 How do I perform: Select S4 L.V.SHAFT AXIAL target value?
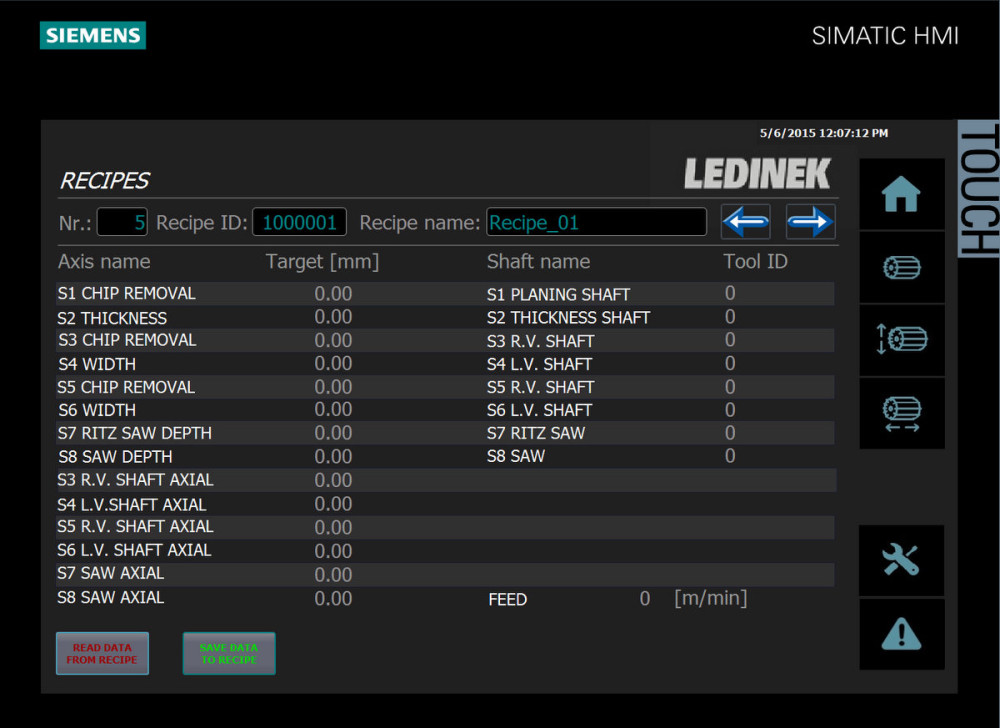333,504
